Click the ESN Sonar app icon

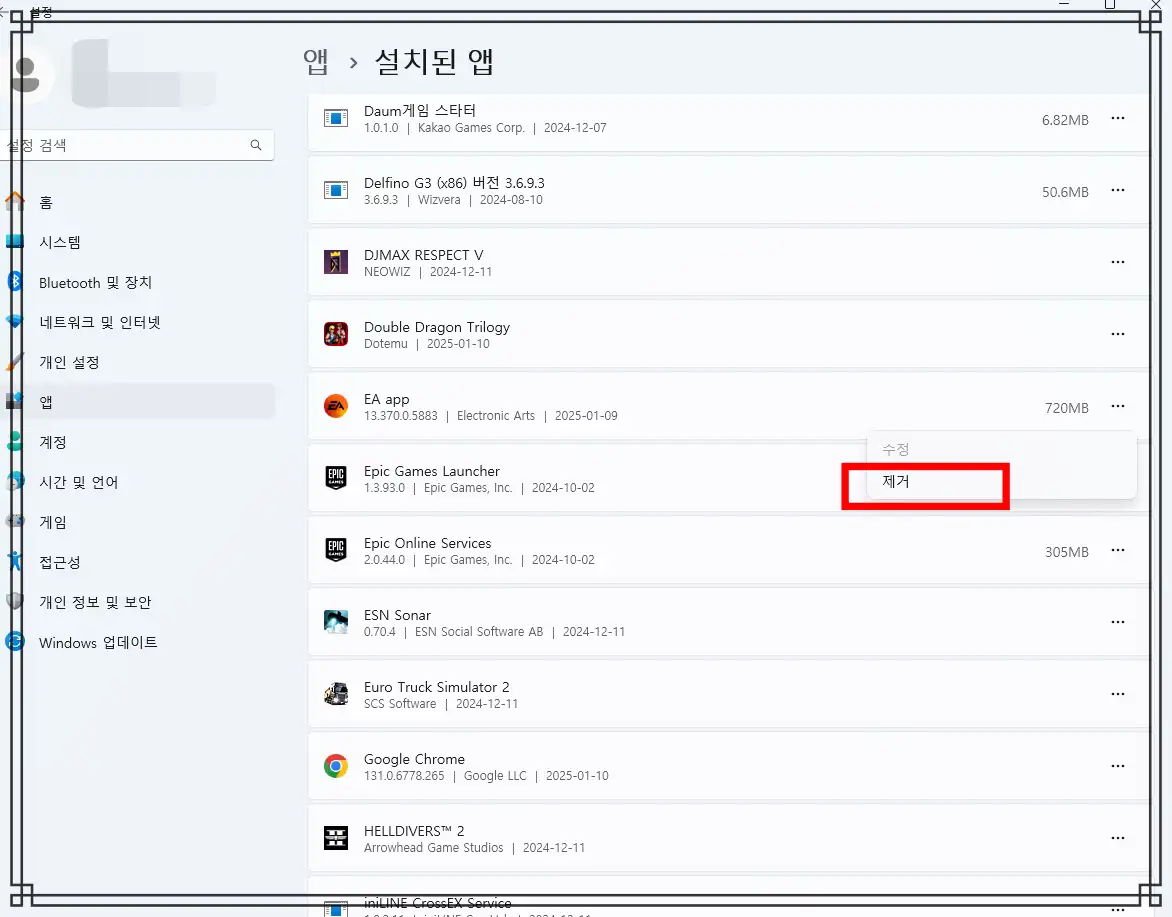335,621
